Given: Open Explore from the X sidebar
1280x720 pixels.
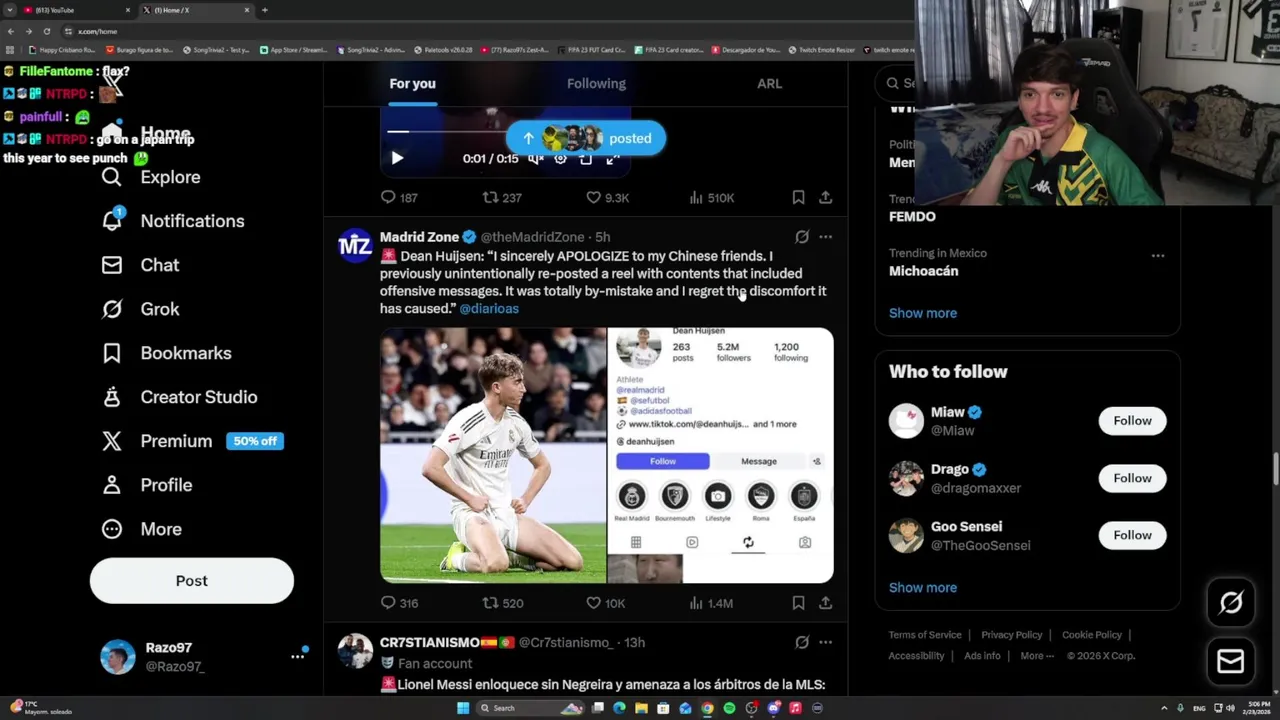Looking at the screenshot, I should tap(151, 177).
